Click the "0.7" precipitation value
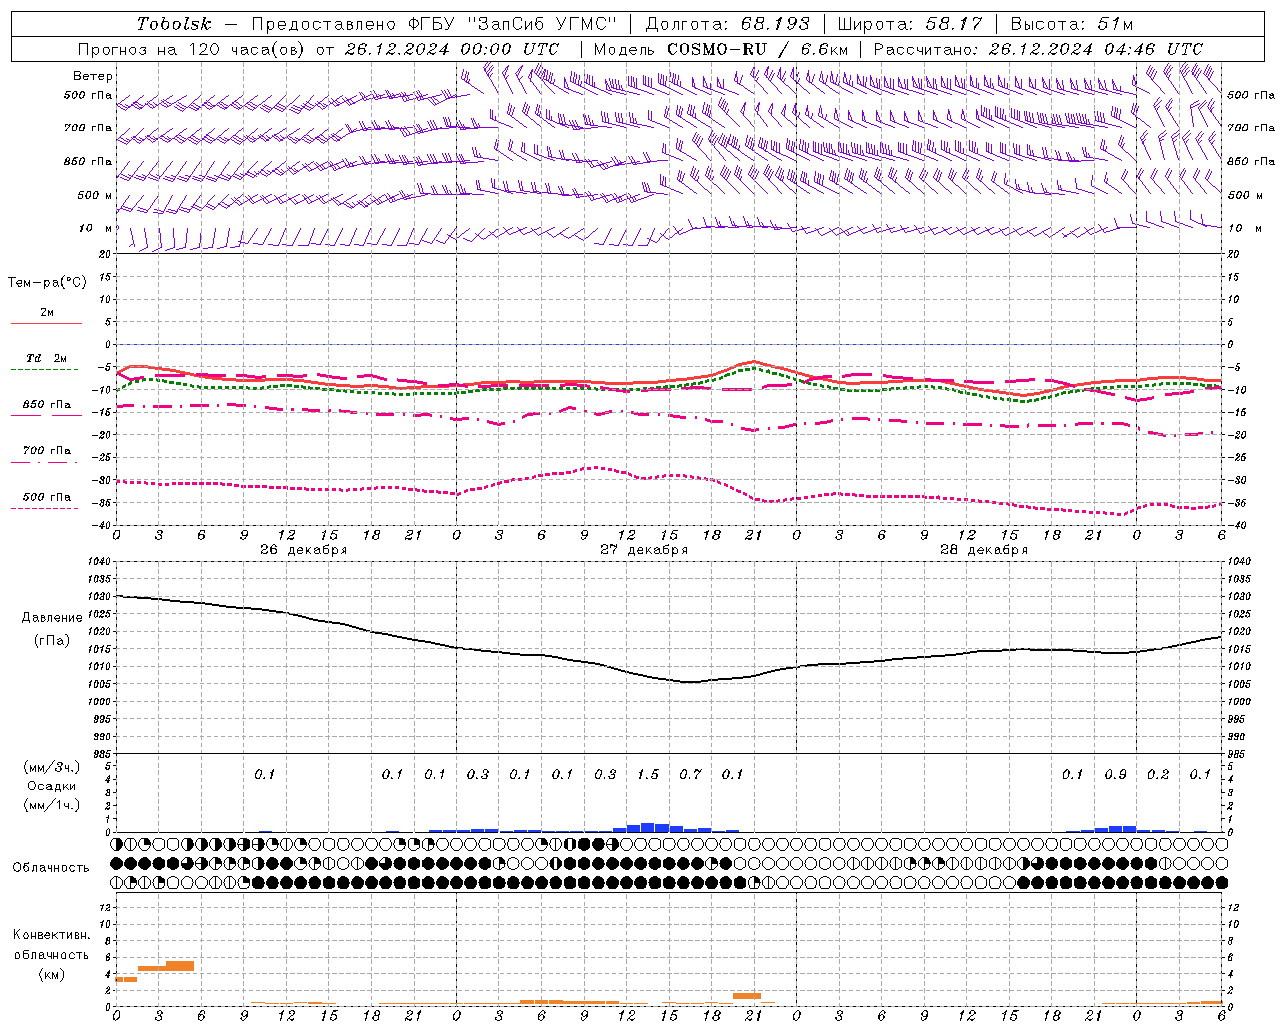This screenshot has width=1280, height=1024. (691, 774)
